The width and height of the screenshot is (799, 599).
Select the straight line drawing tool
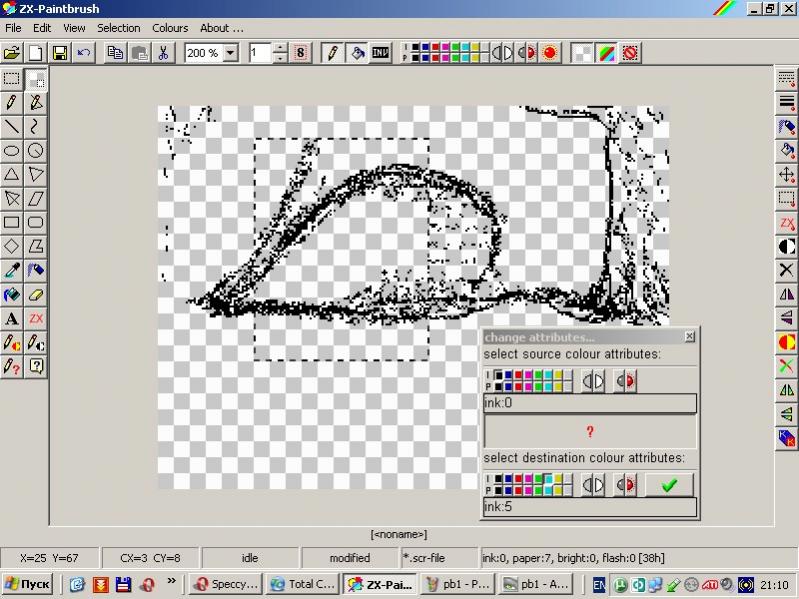point(12,126)
